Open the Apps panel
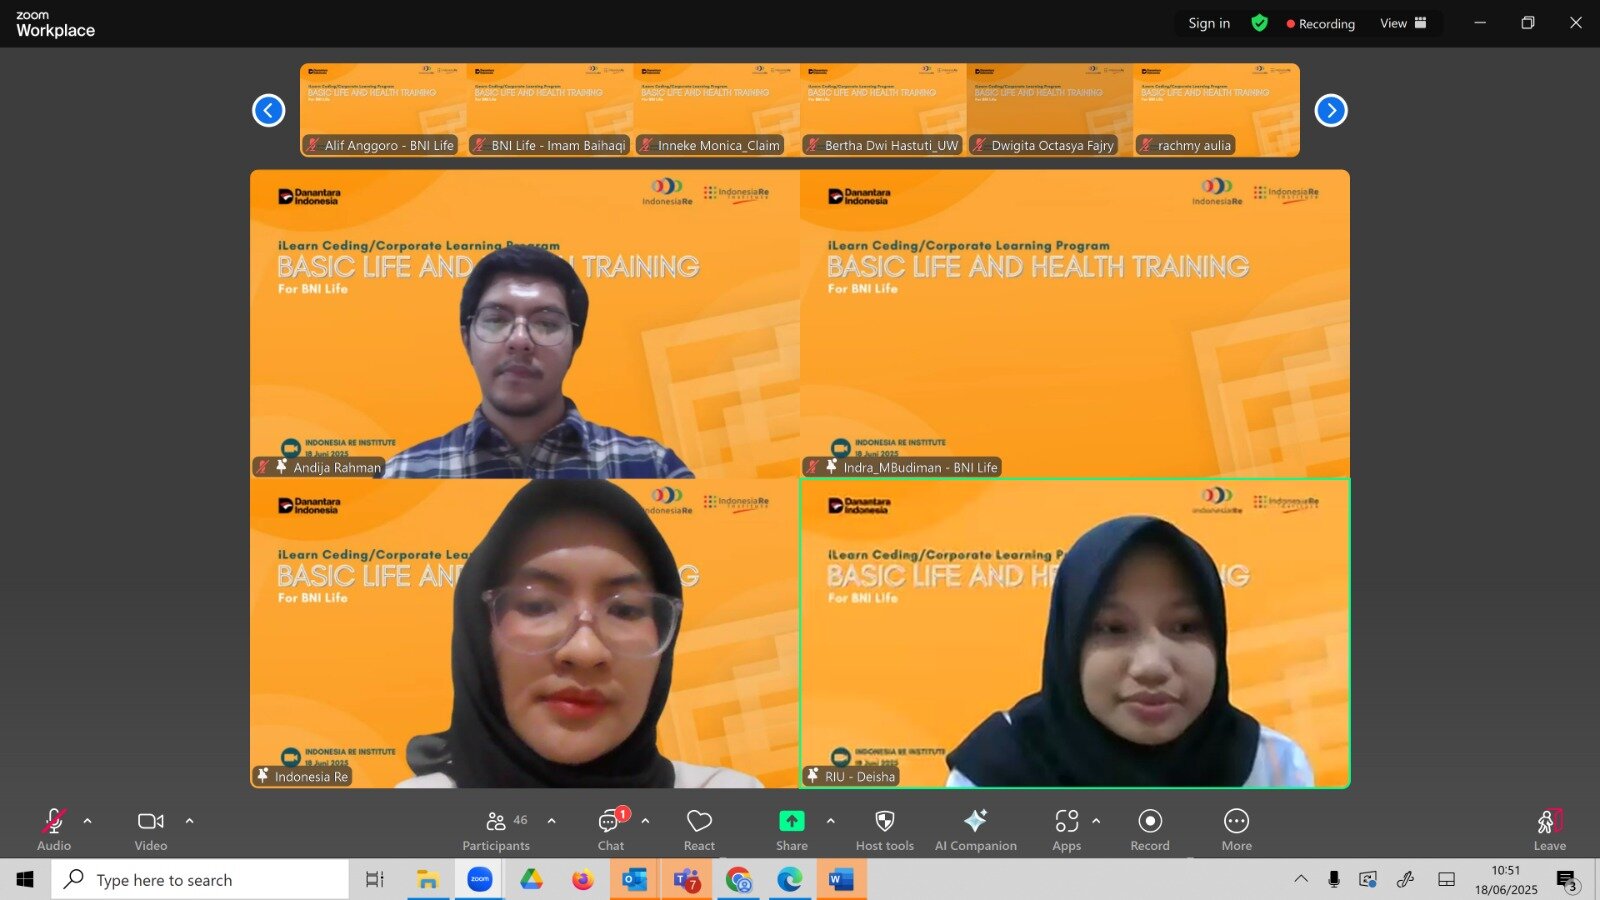 click(x=1067, y=830)
